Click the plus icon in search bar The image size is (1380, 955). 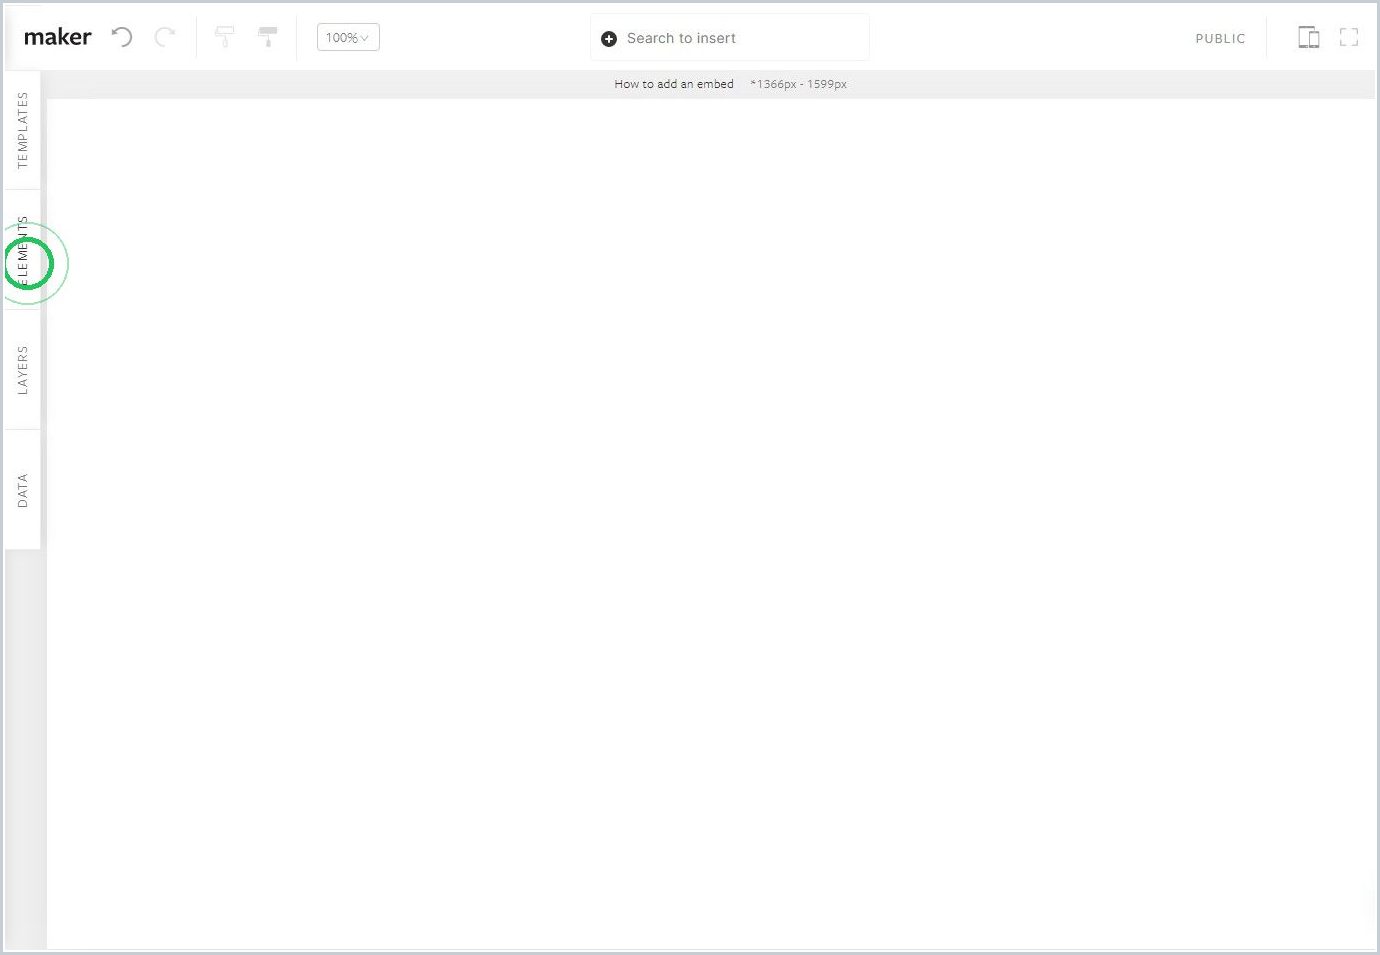click(609, 39)
